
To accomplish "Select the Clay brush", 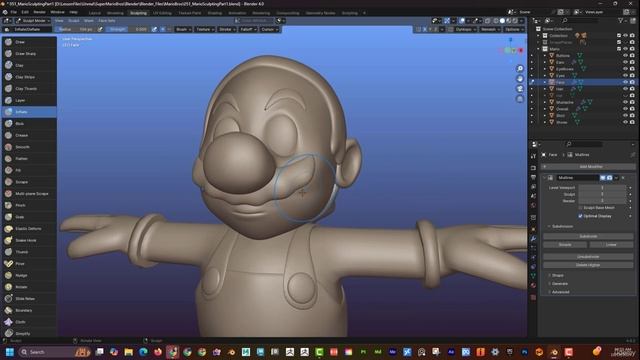I will pyautogui.click(x=29, y=65).
